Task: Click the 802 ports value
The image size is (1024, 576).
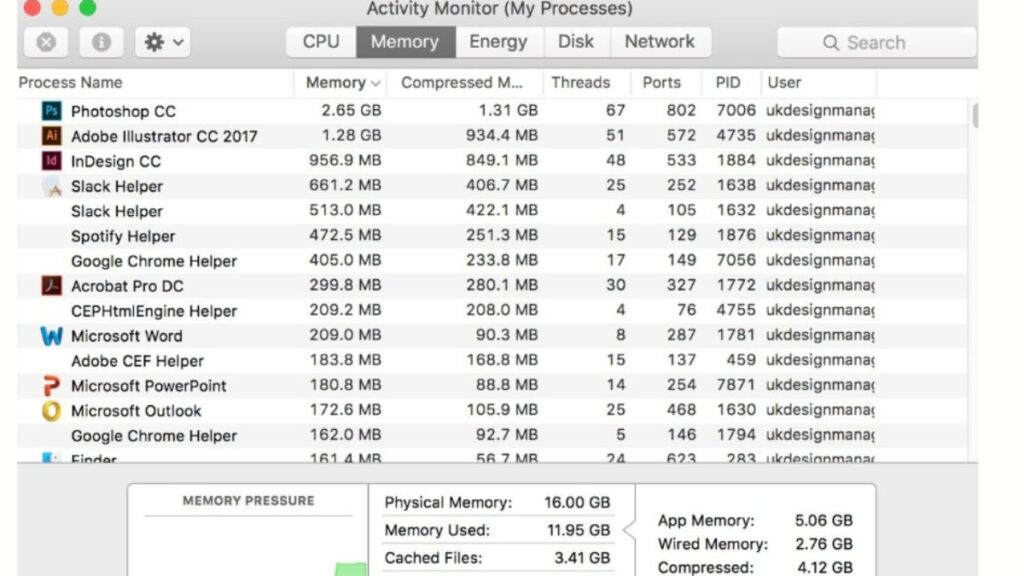Action: [x=680, y=110]
